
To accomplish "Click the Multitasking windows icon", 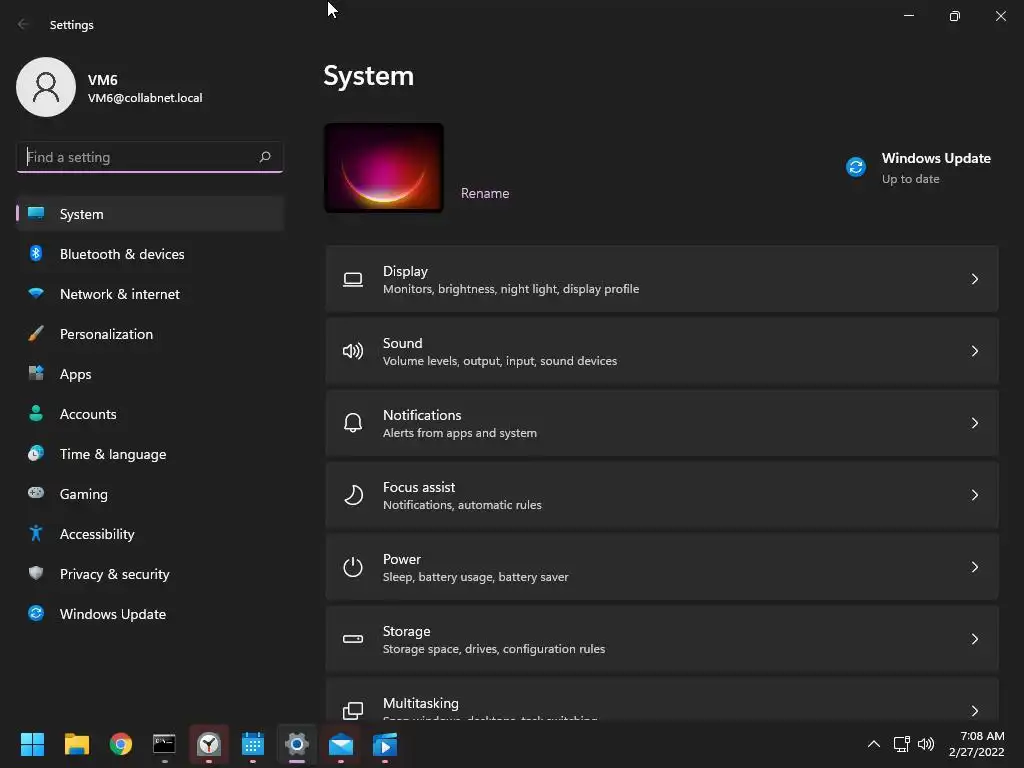I will [353, 711].
